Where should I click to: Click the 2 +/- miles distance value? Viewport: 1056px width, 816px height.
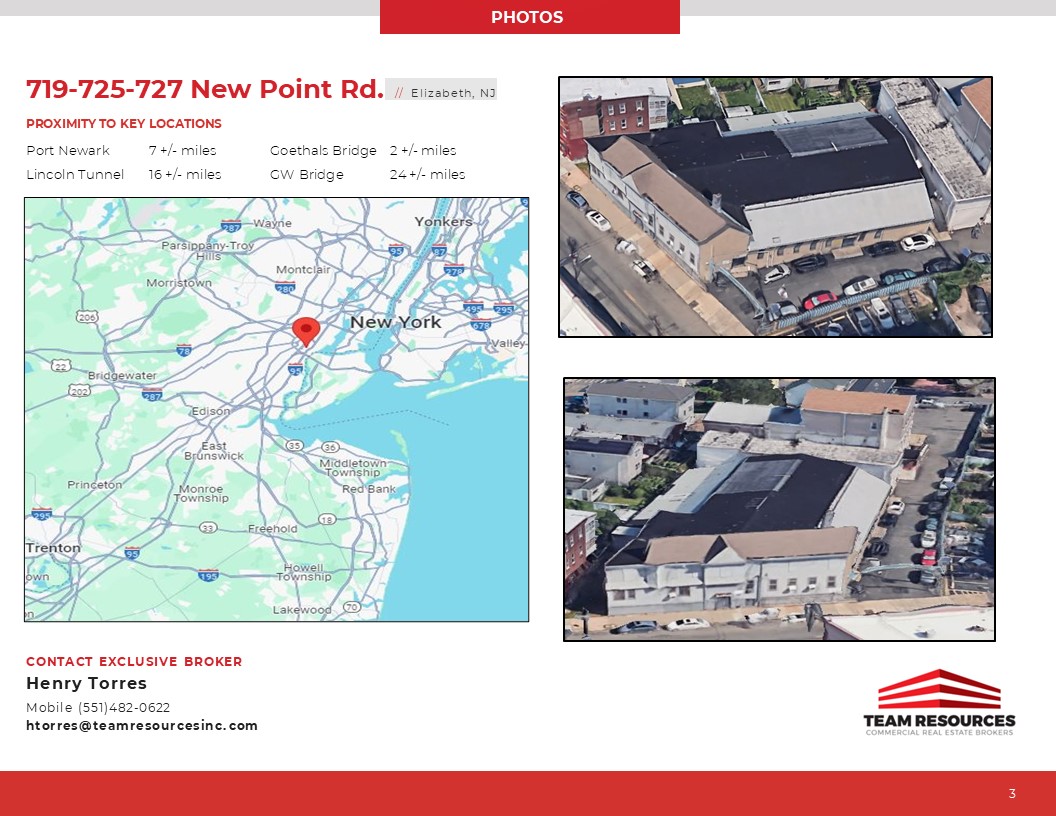click(423, 150)
